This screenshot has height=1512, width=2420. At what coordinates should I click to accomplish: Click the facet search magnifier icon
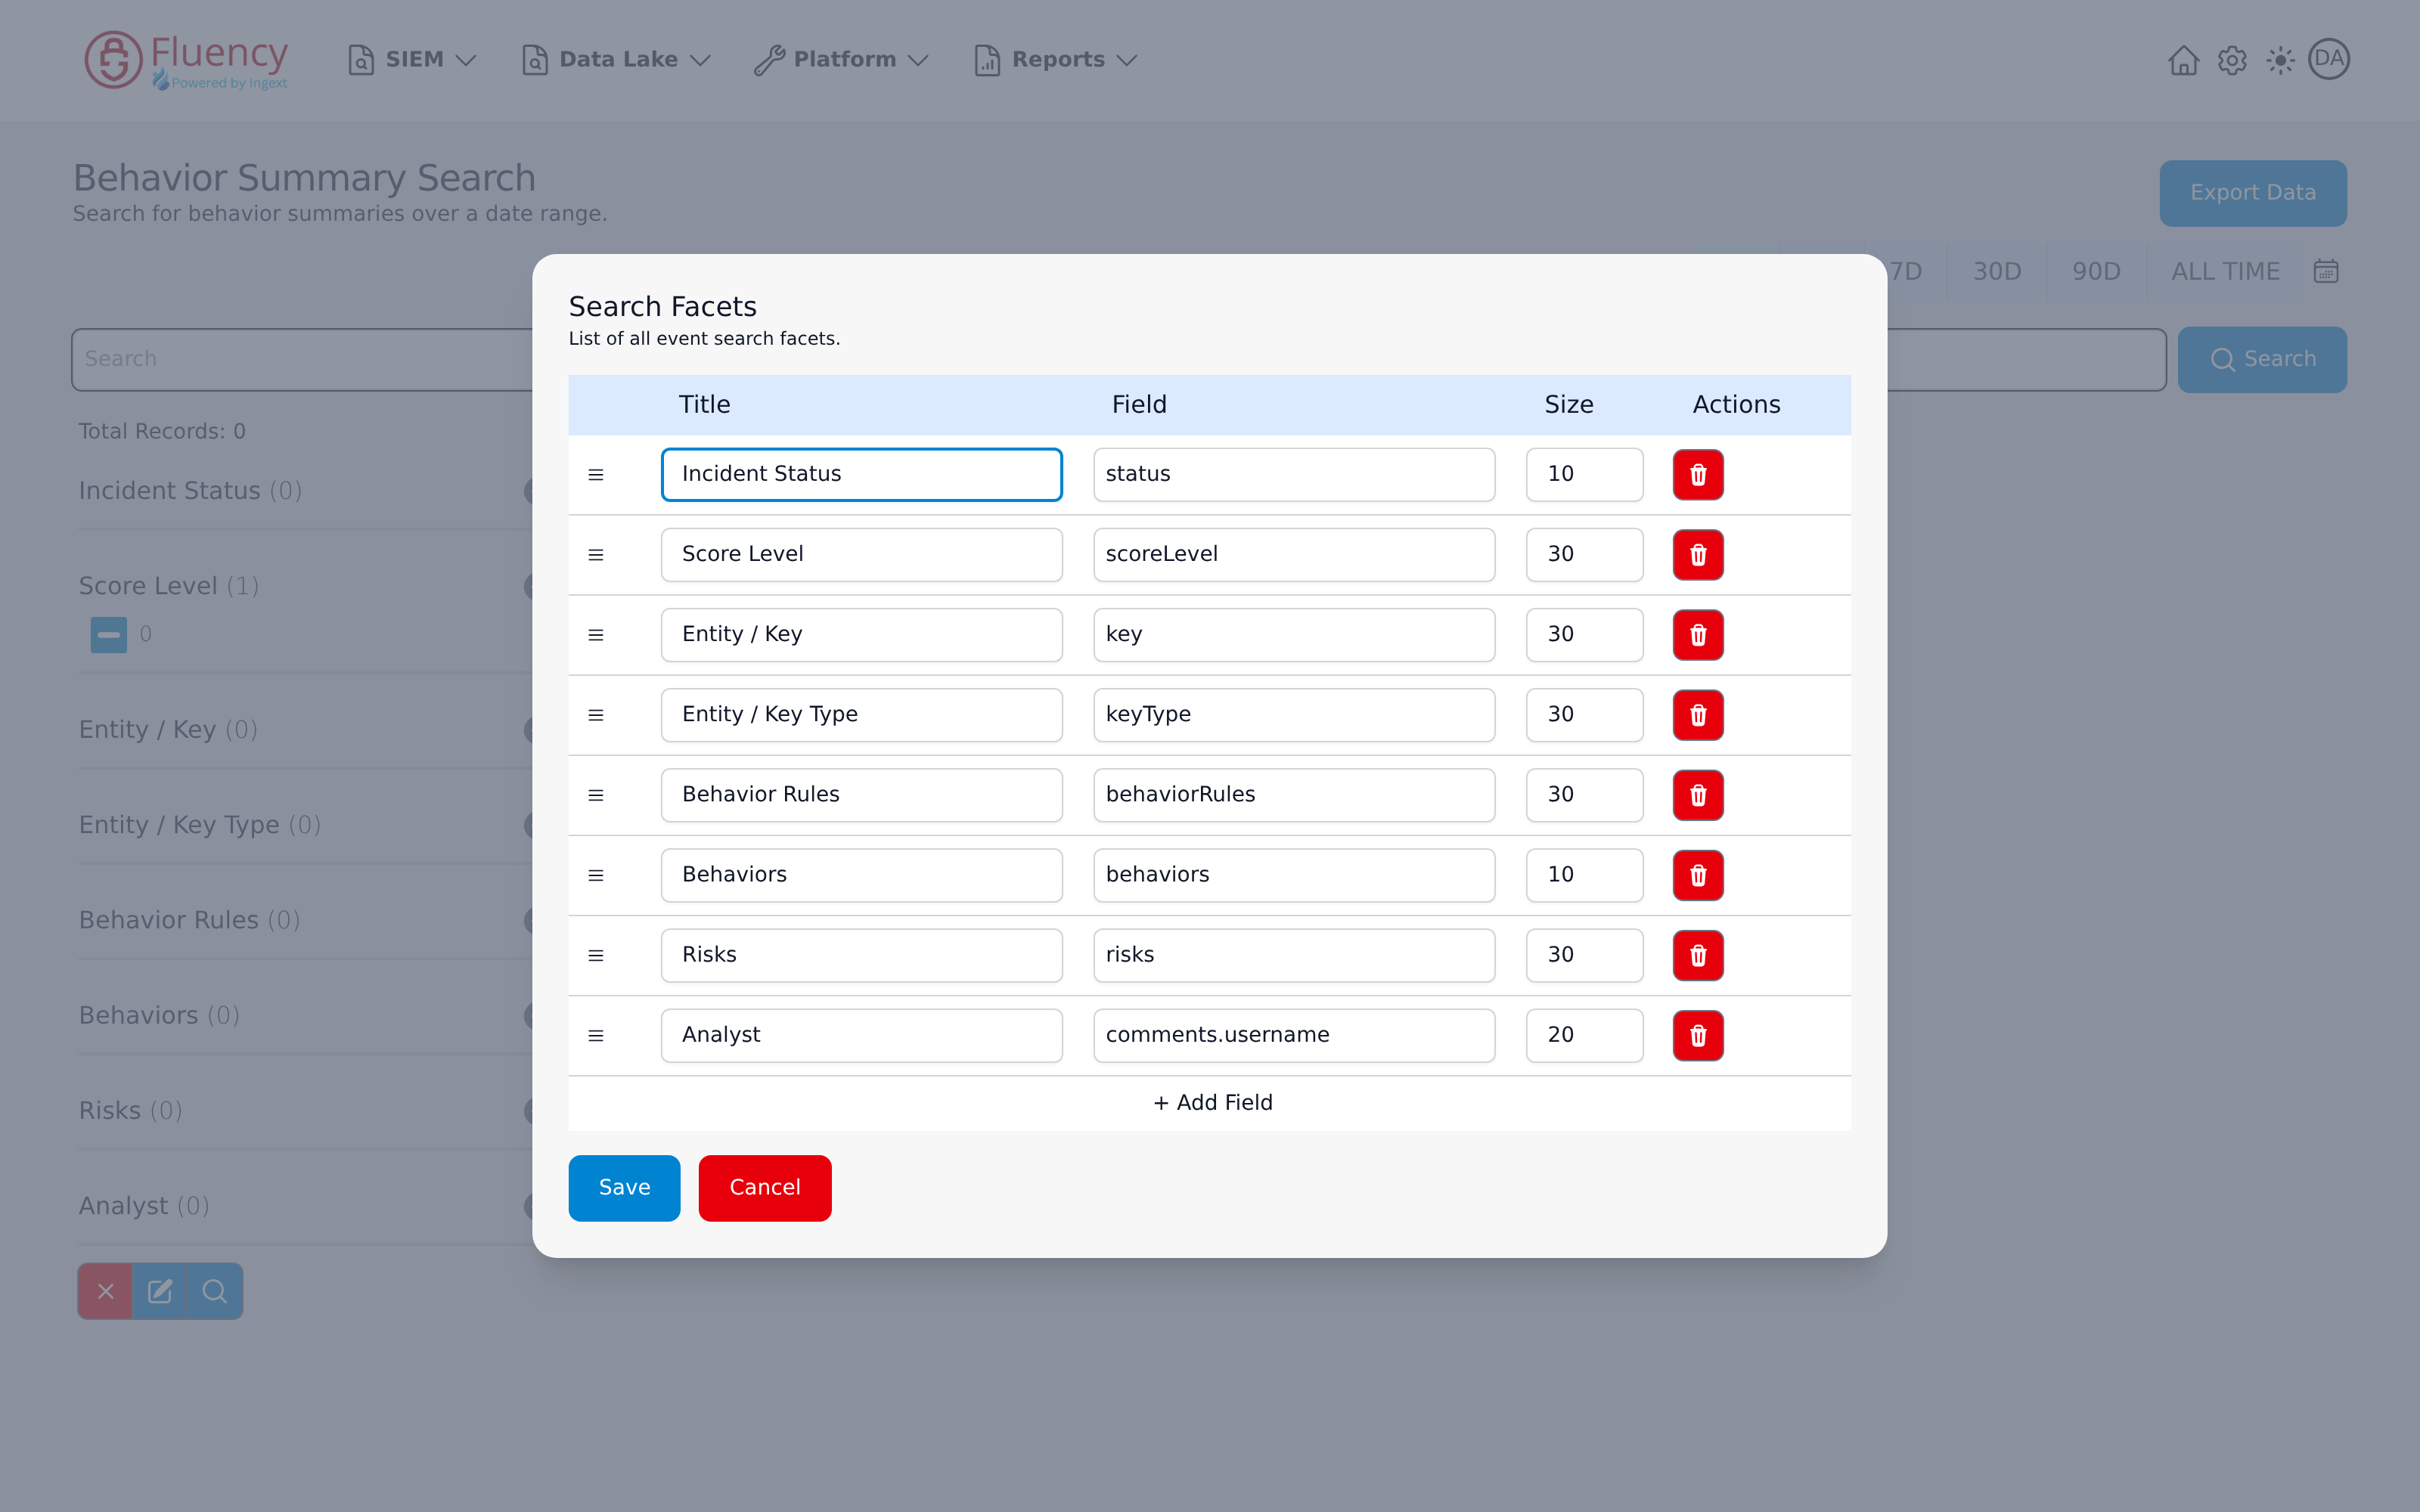tap(215, 1291)
